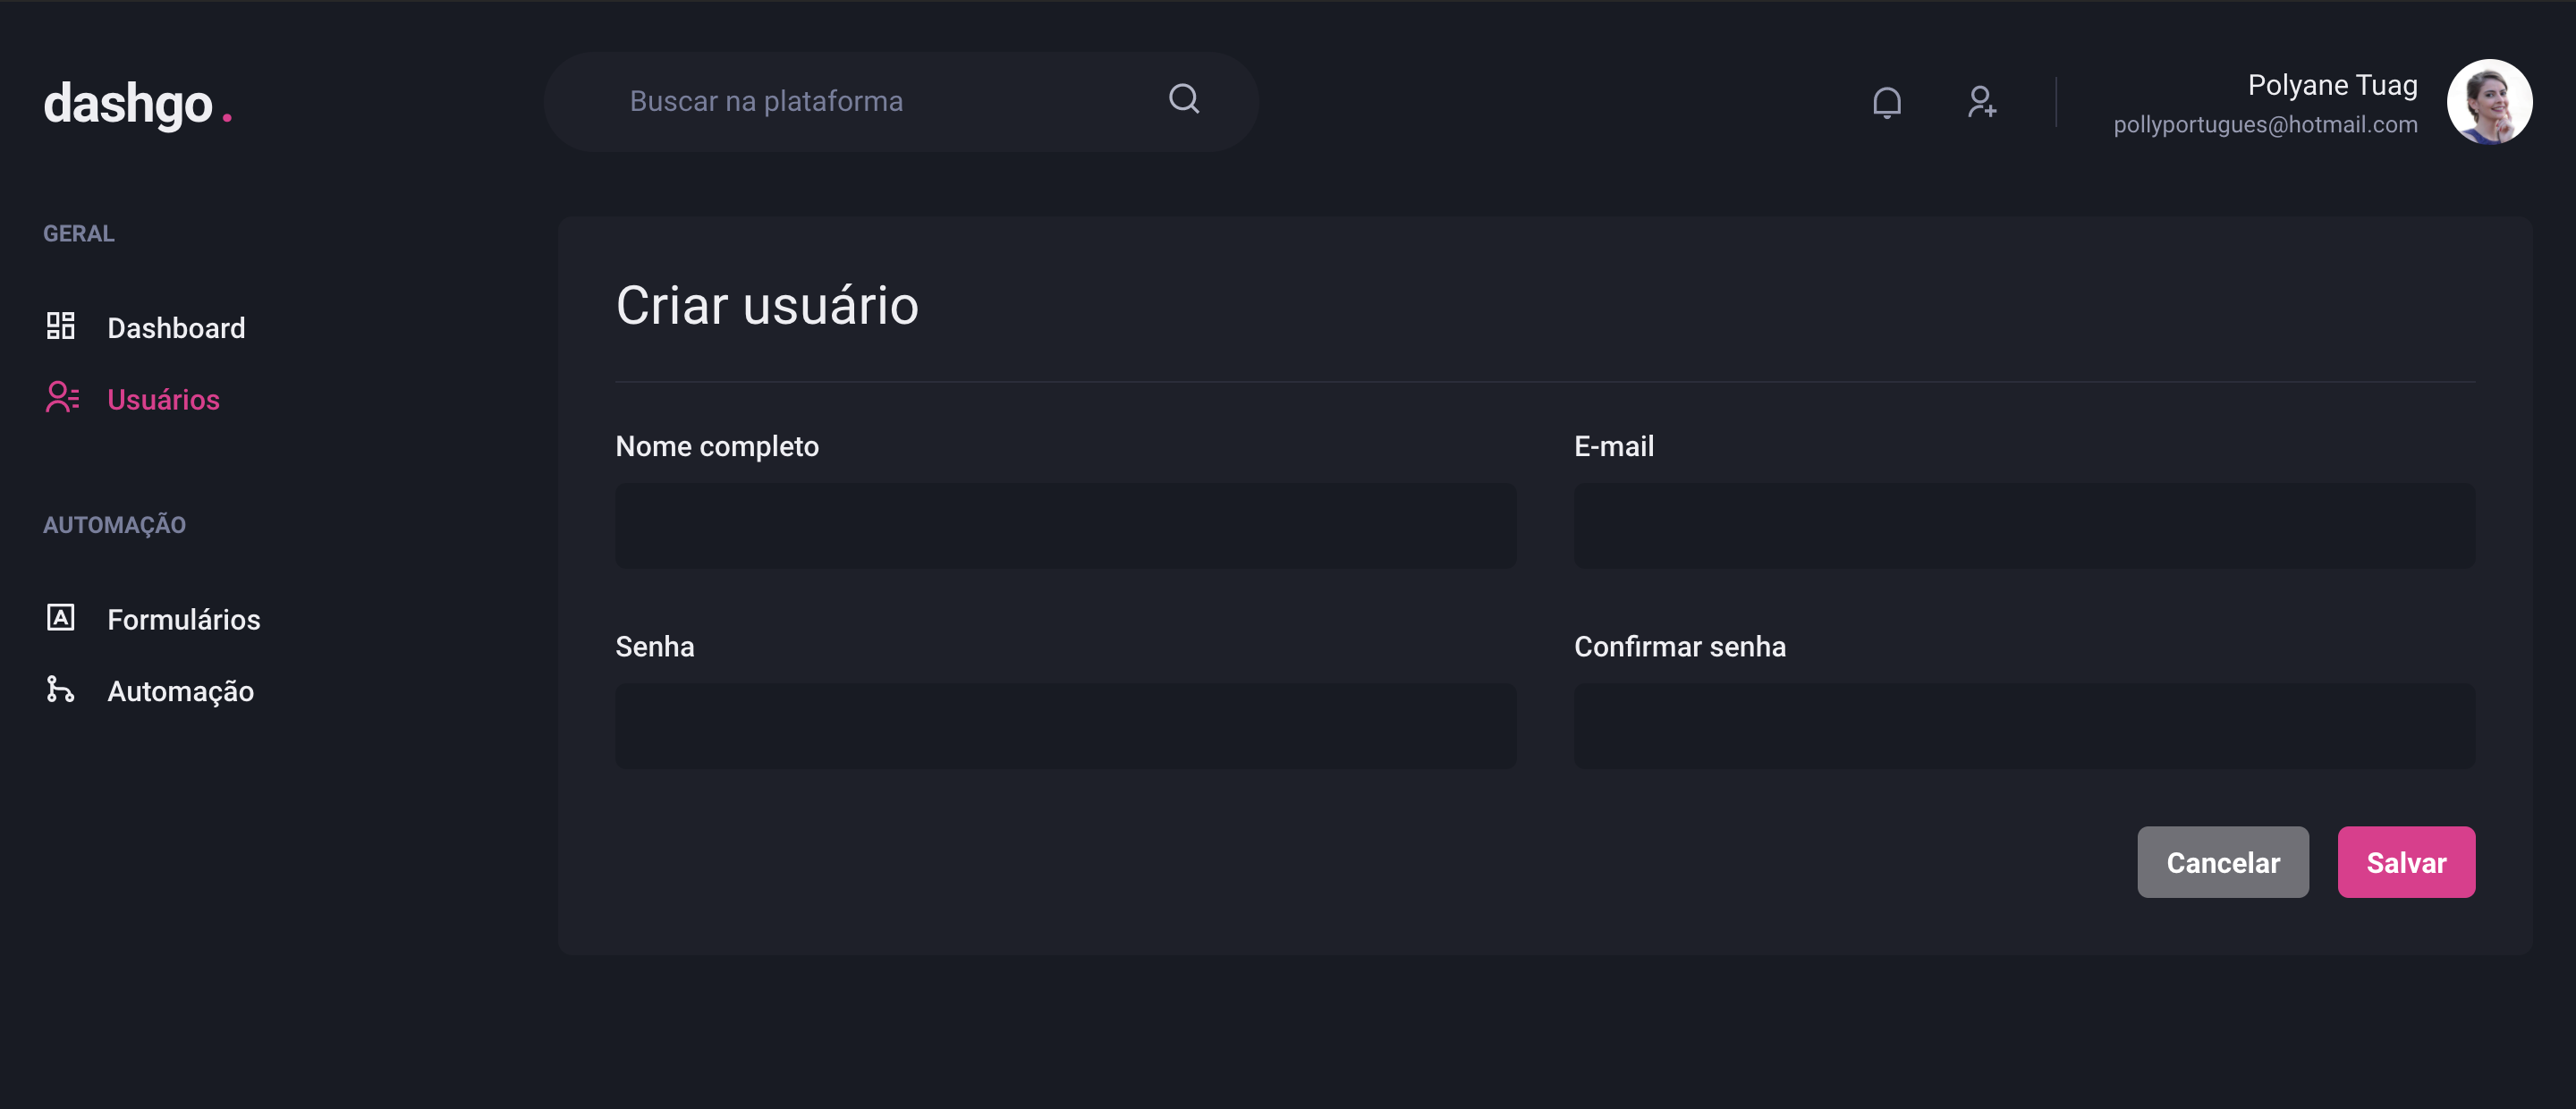
Task: Open Formulários section
Action: 184,620
